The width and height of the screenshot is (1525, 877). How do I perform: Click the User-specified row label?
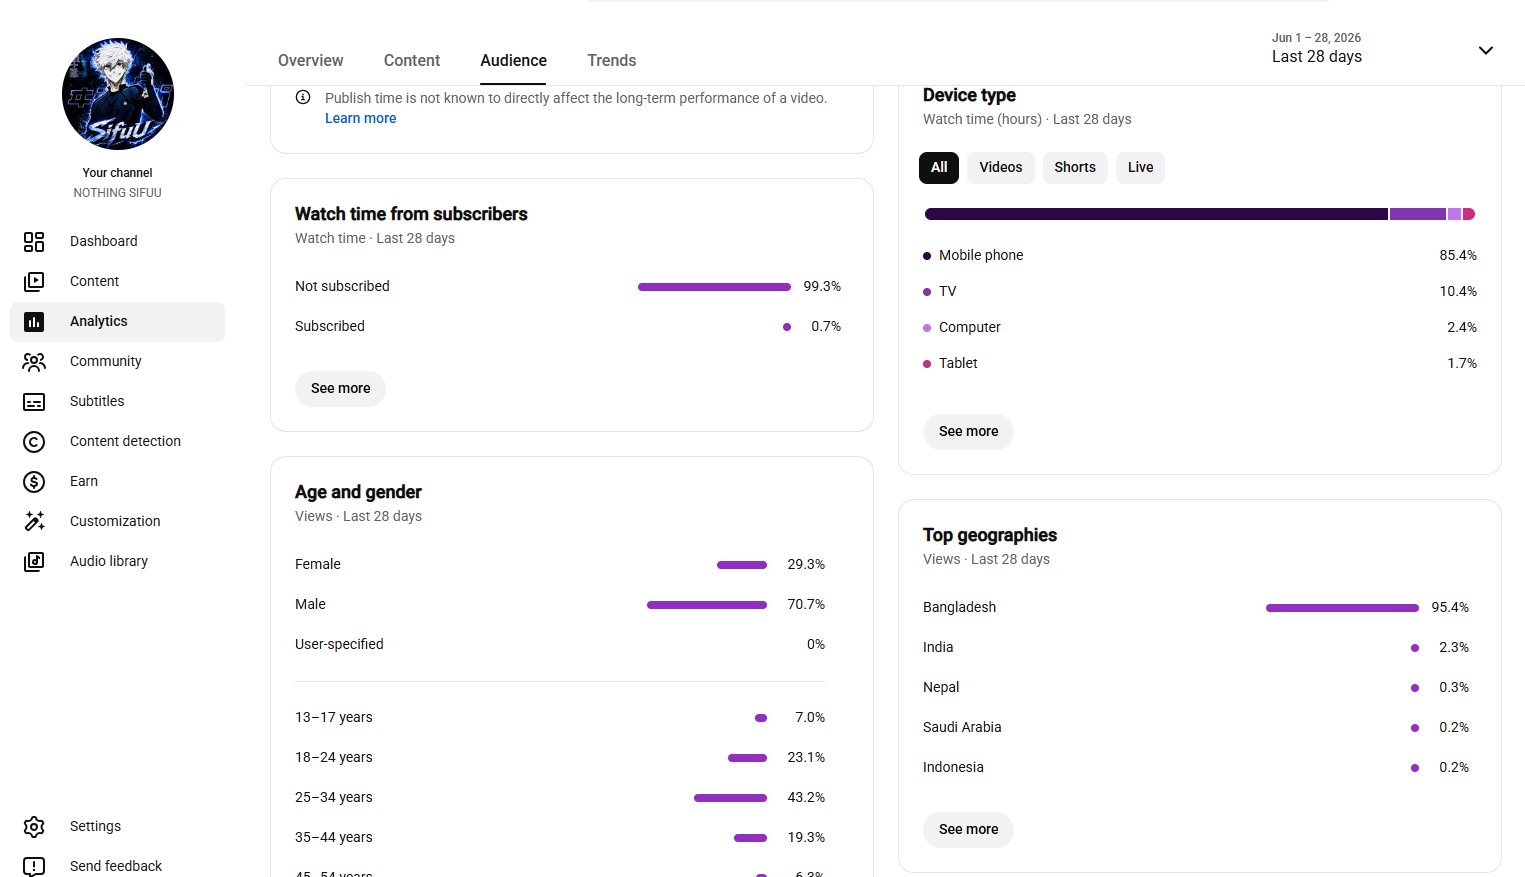coord(339,644)
